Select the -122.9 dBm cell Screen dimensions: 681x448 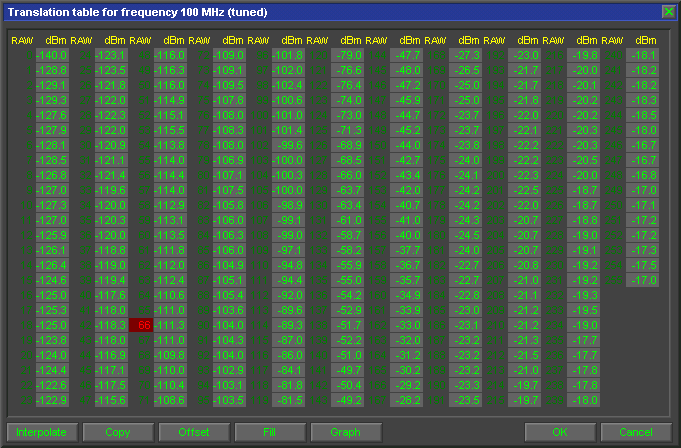tap(51, 400)
